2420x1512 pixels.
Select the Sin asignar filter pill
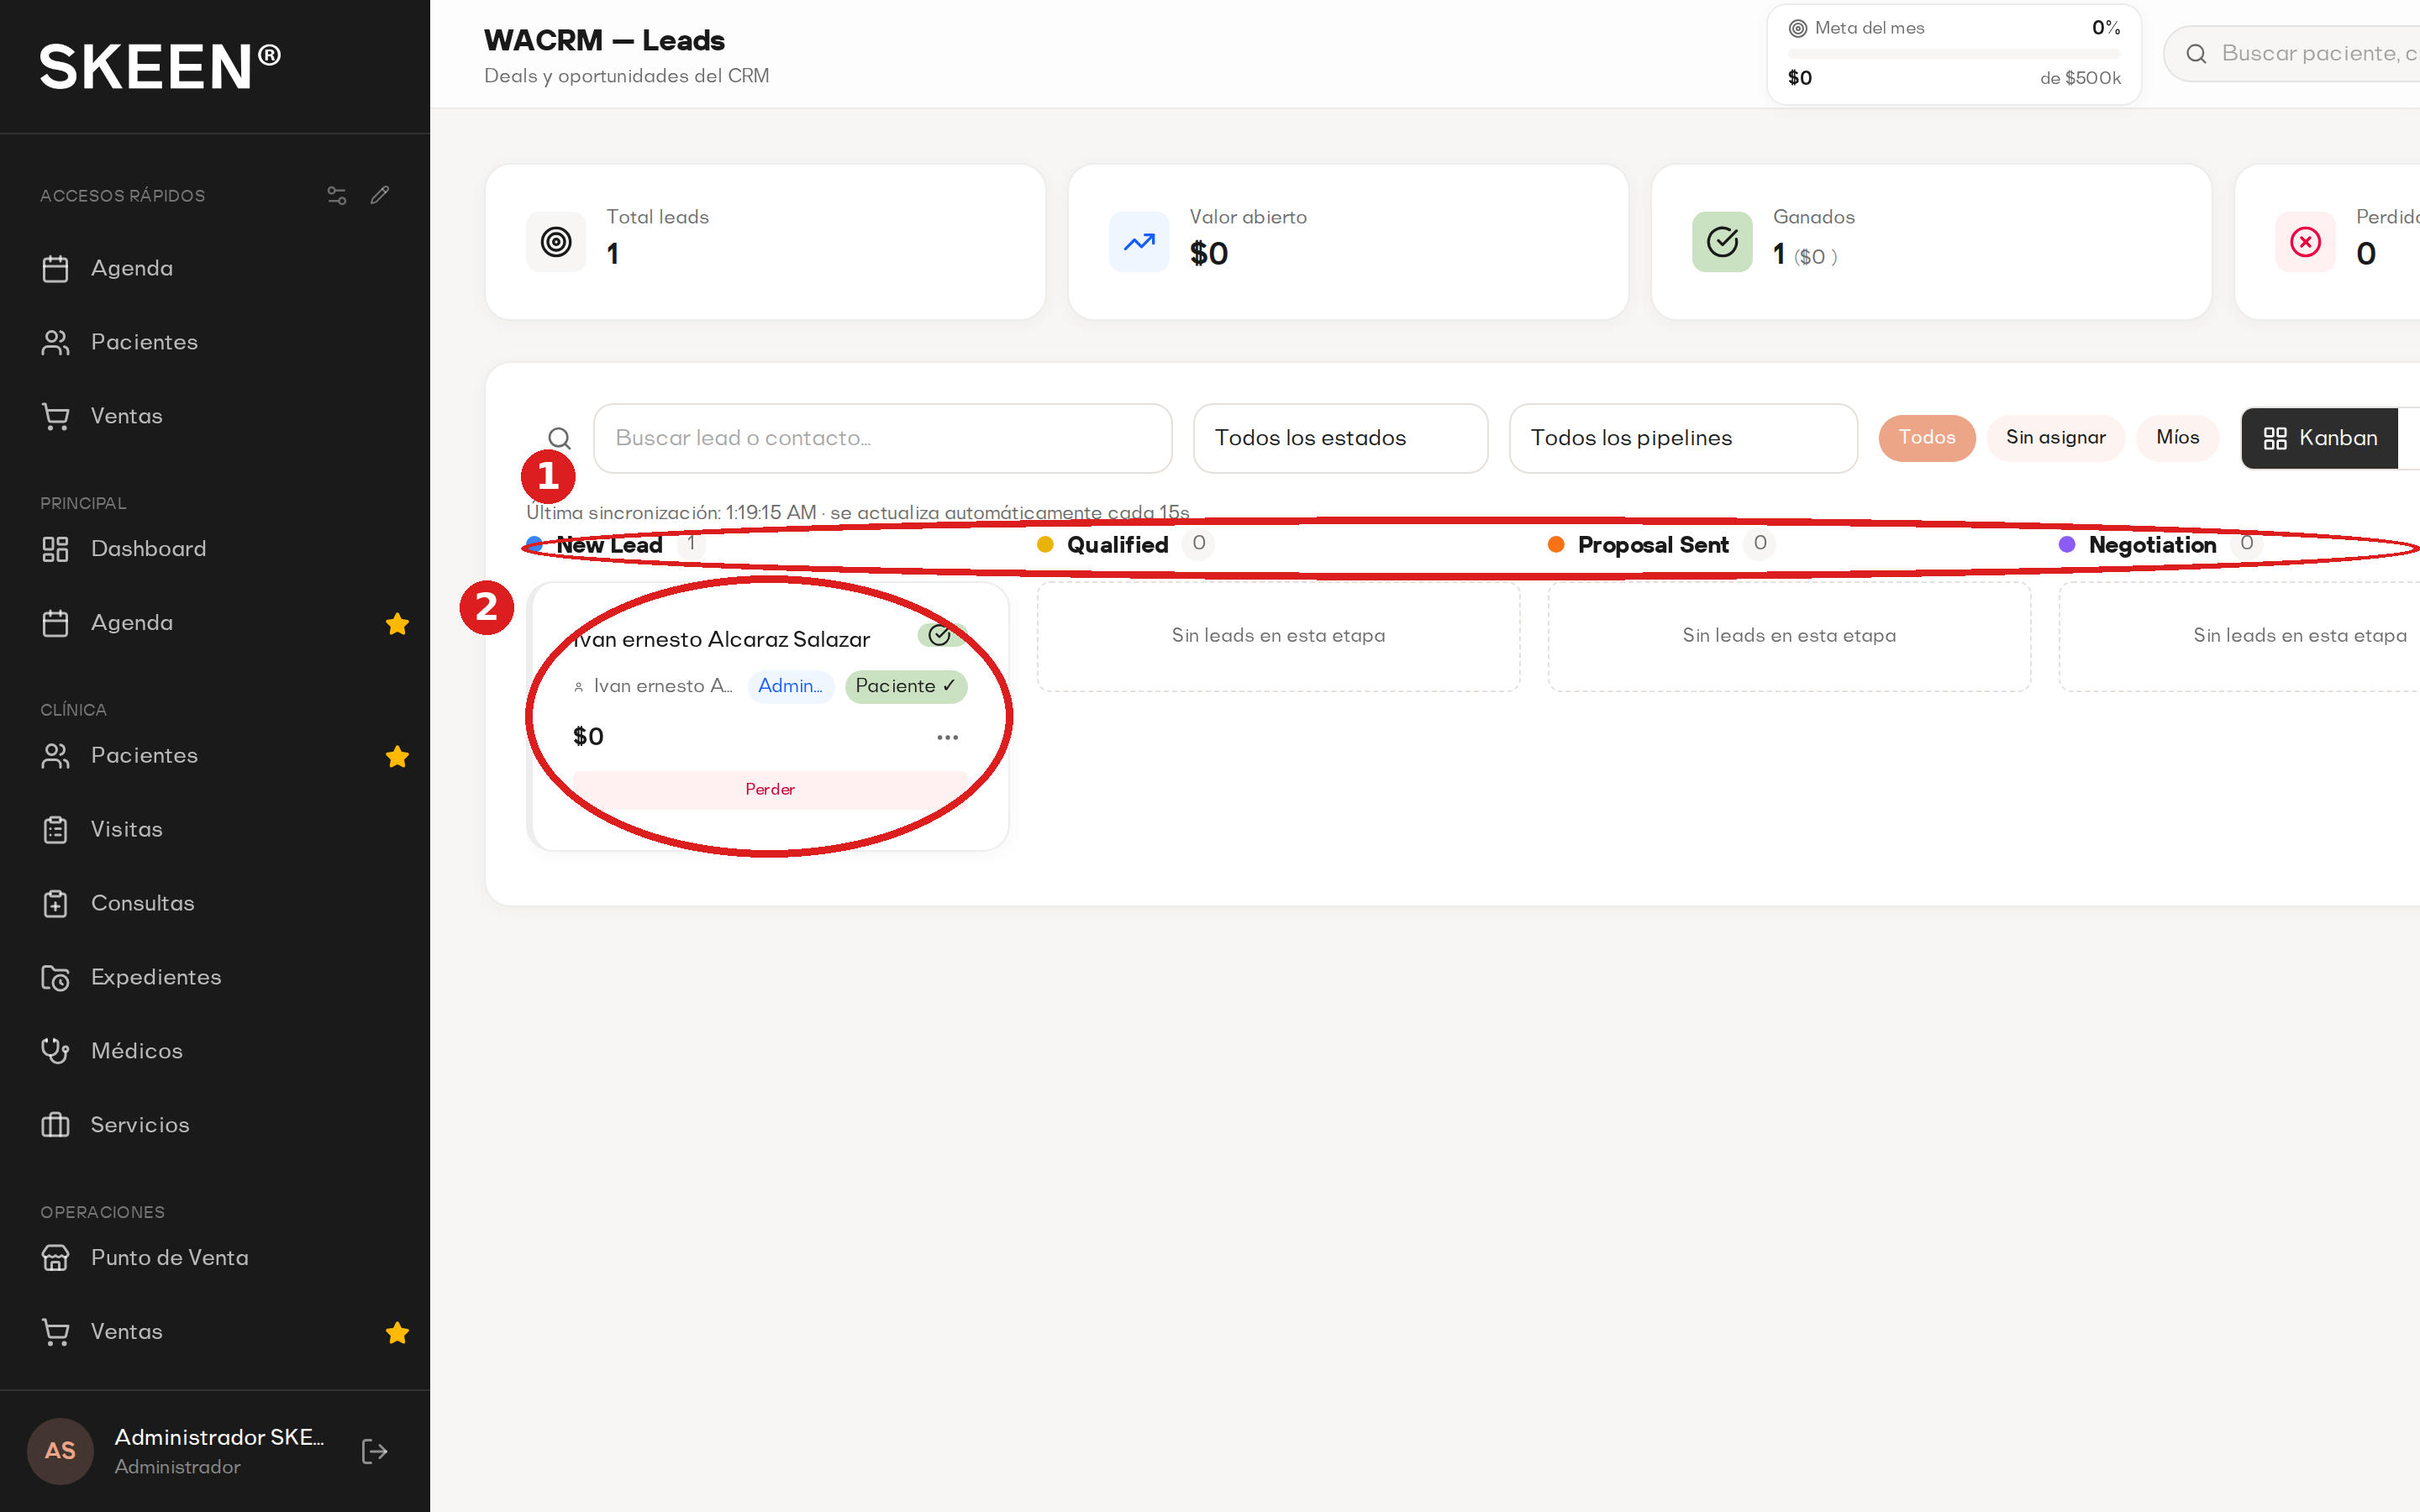[2056, 438]
